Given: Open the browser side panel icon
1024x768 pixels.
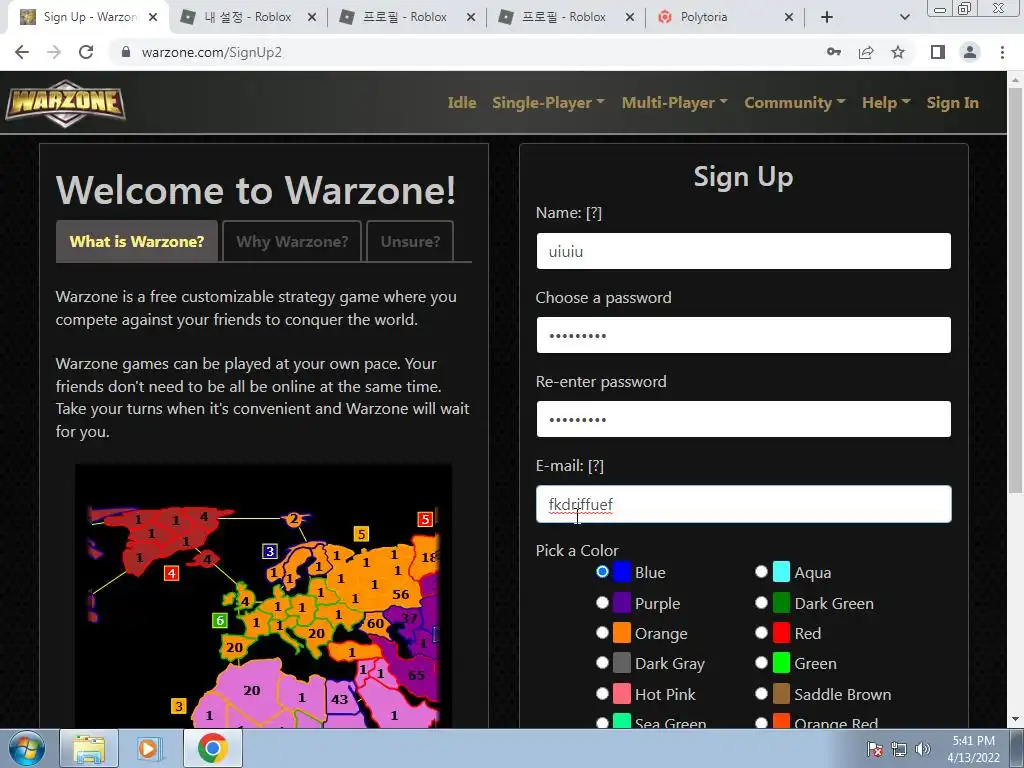Looking at the screenshot, I should pos(938,52).
